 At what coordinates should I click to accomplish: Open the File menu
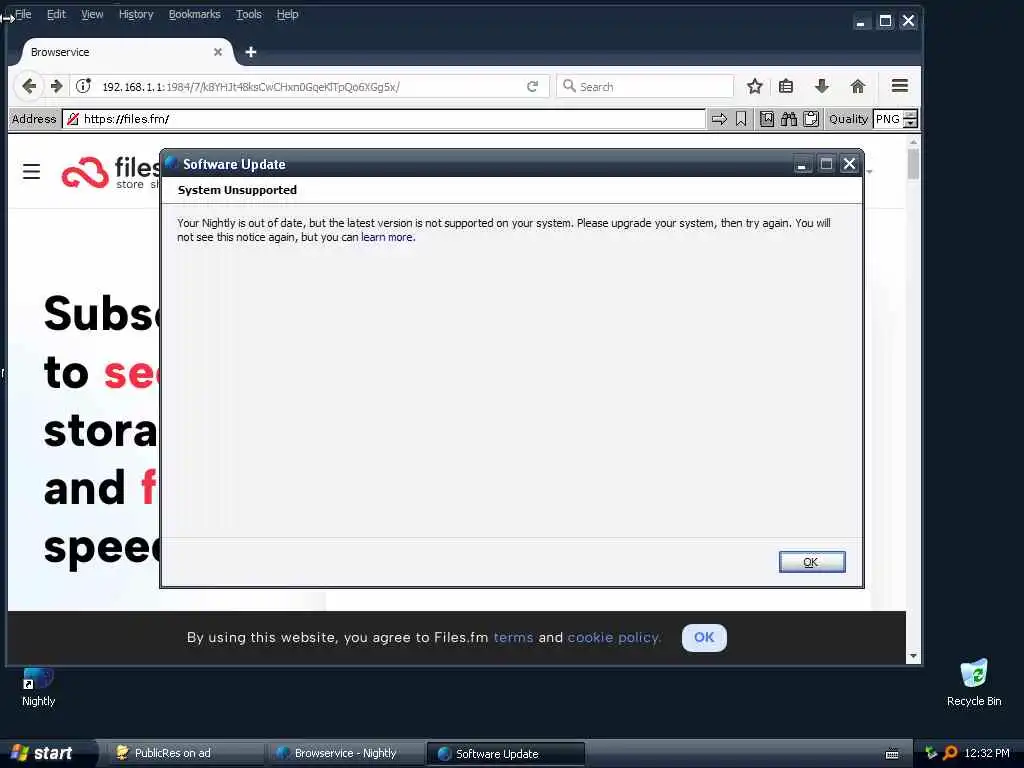(23, 14)
